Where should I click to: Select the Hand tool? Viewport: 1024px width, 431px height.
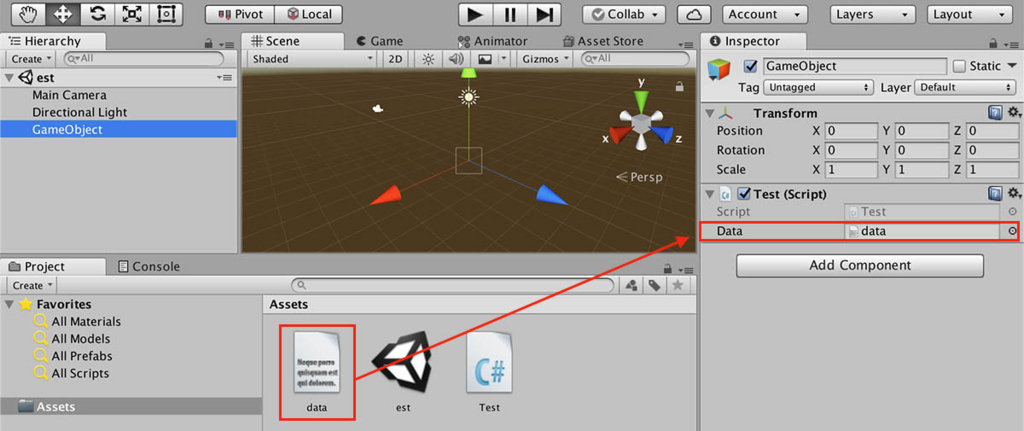[x=27, y=14]
